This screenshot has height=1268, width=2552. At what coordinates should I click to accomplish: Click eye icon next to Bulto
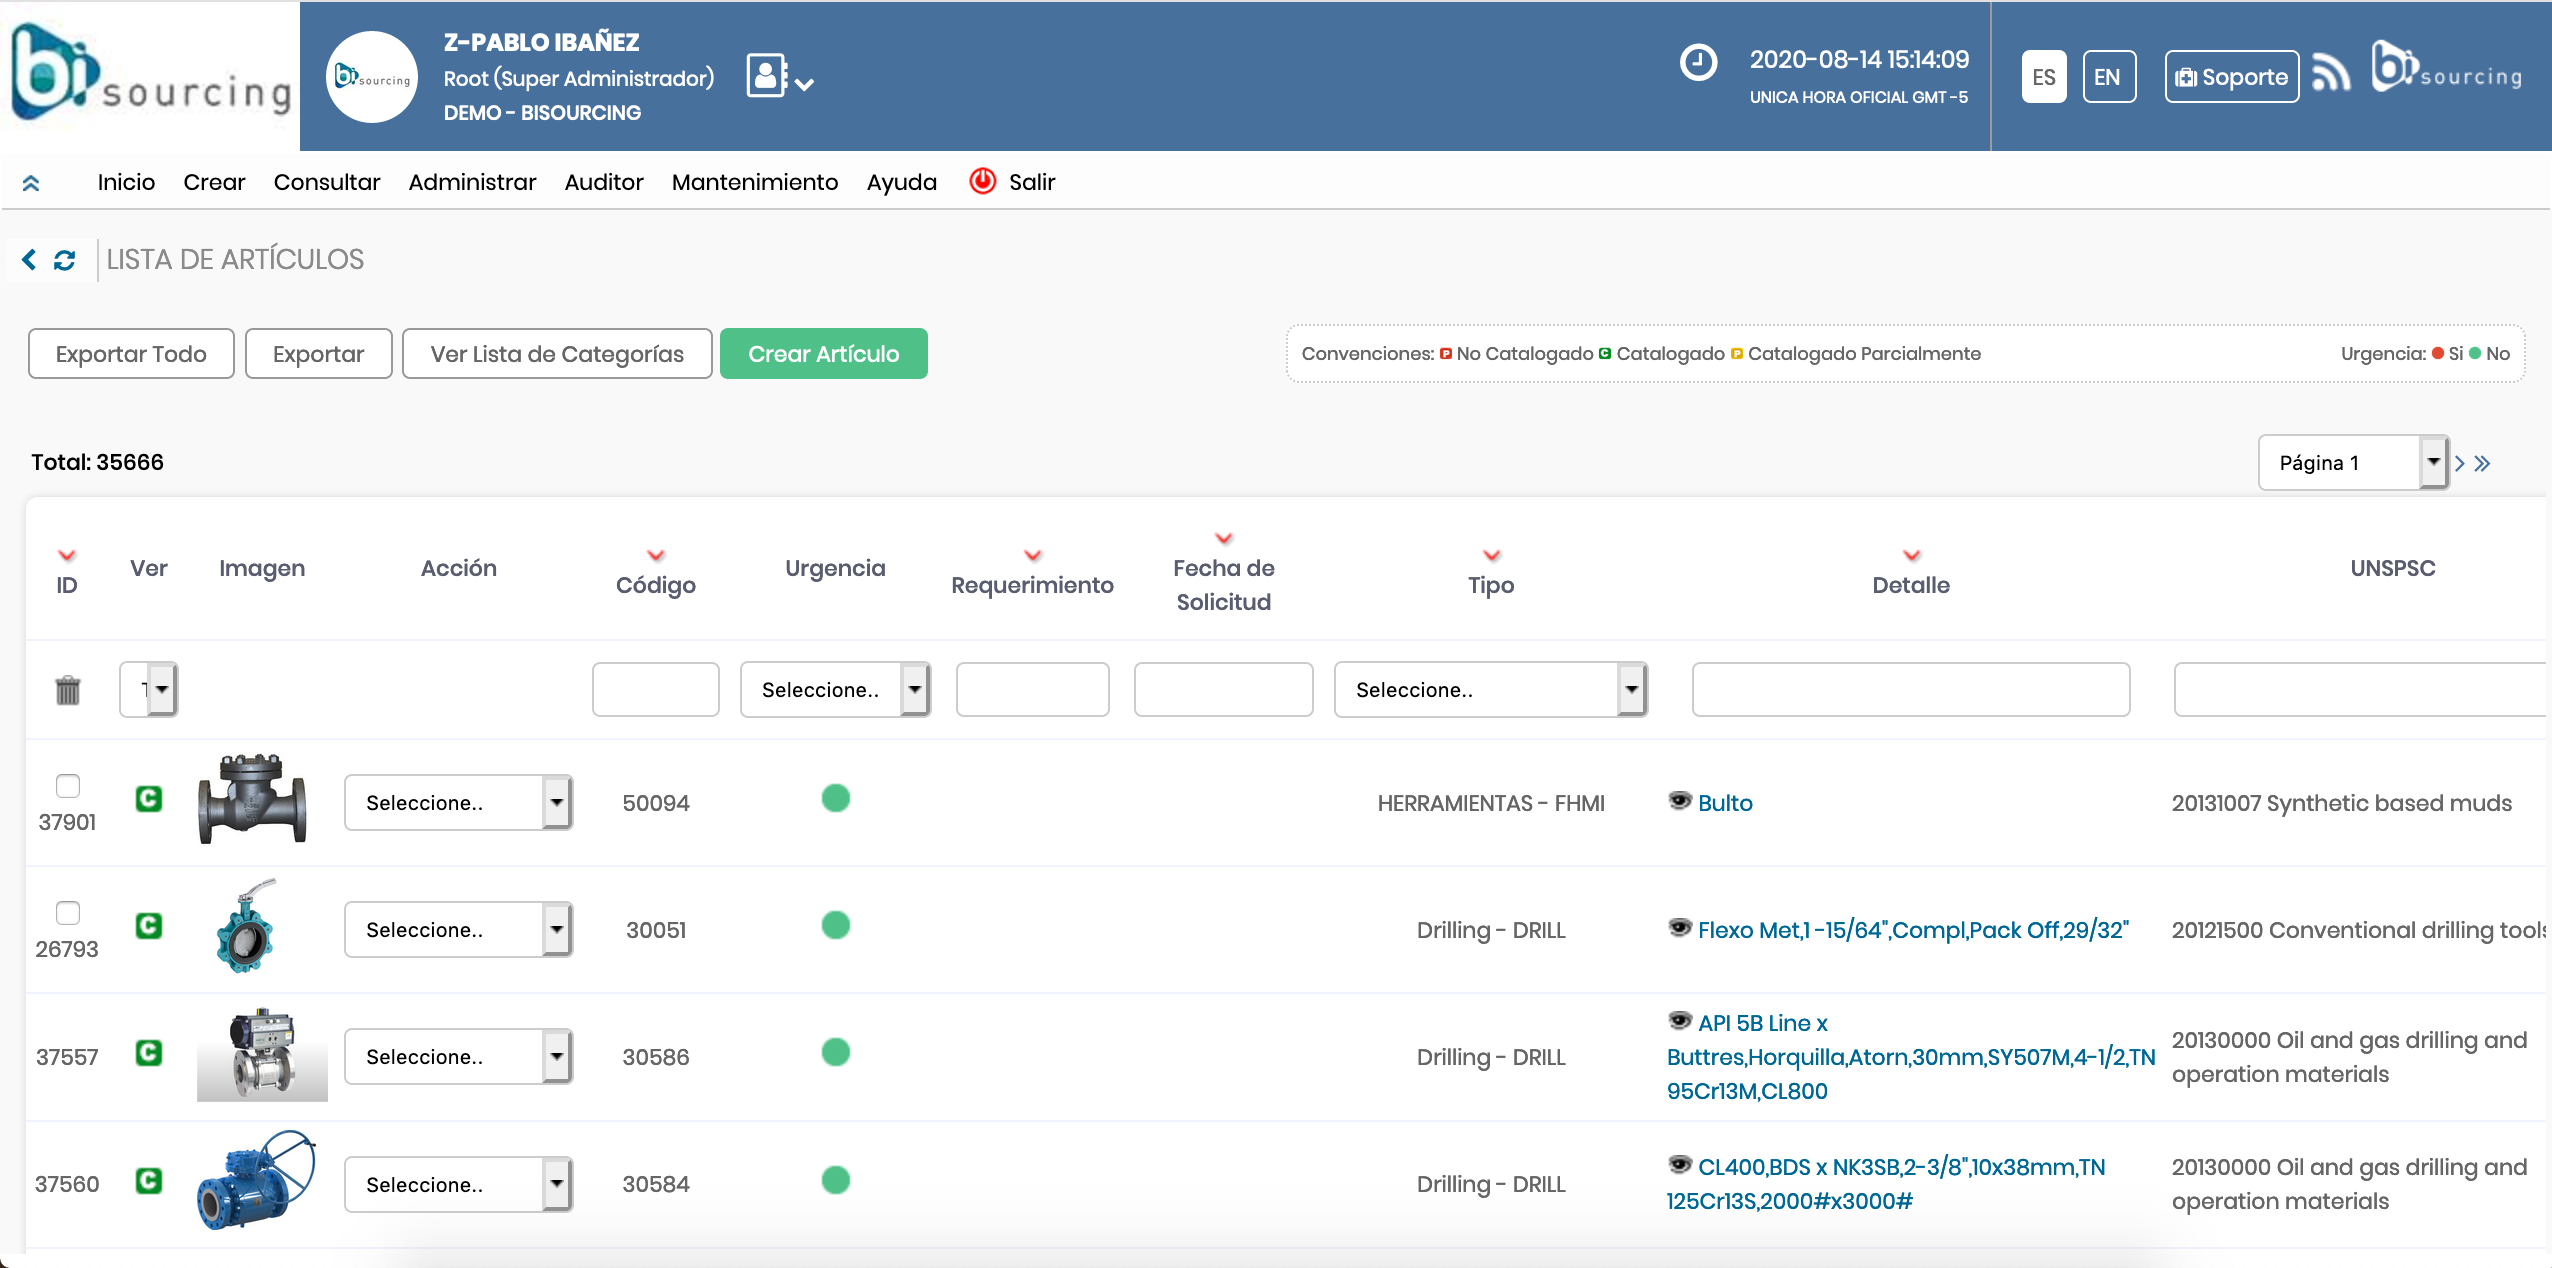[x=1680, y=801]
